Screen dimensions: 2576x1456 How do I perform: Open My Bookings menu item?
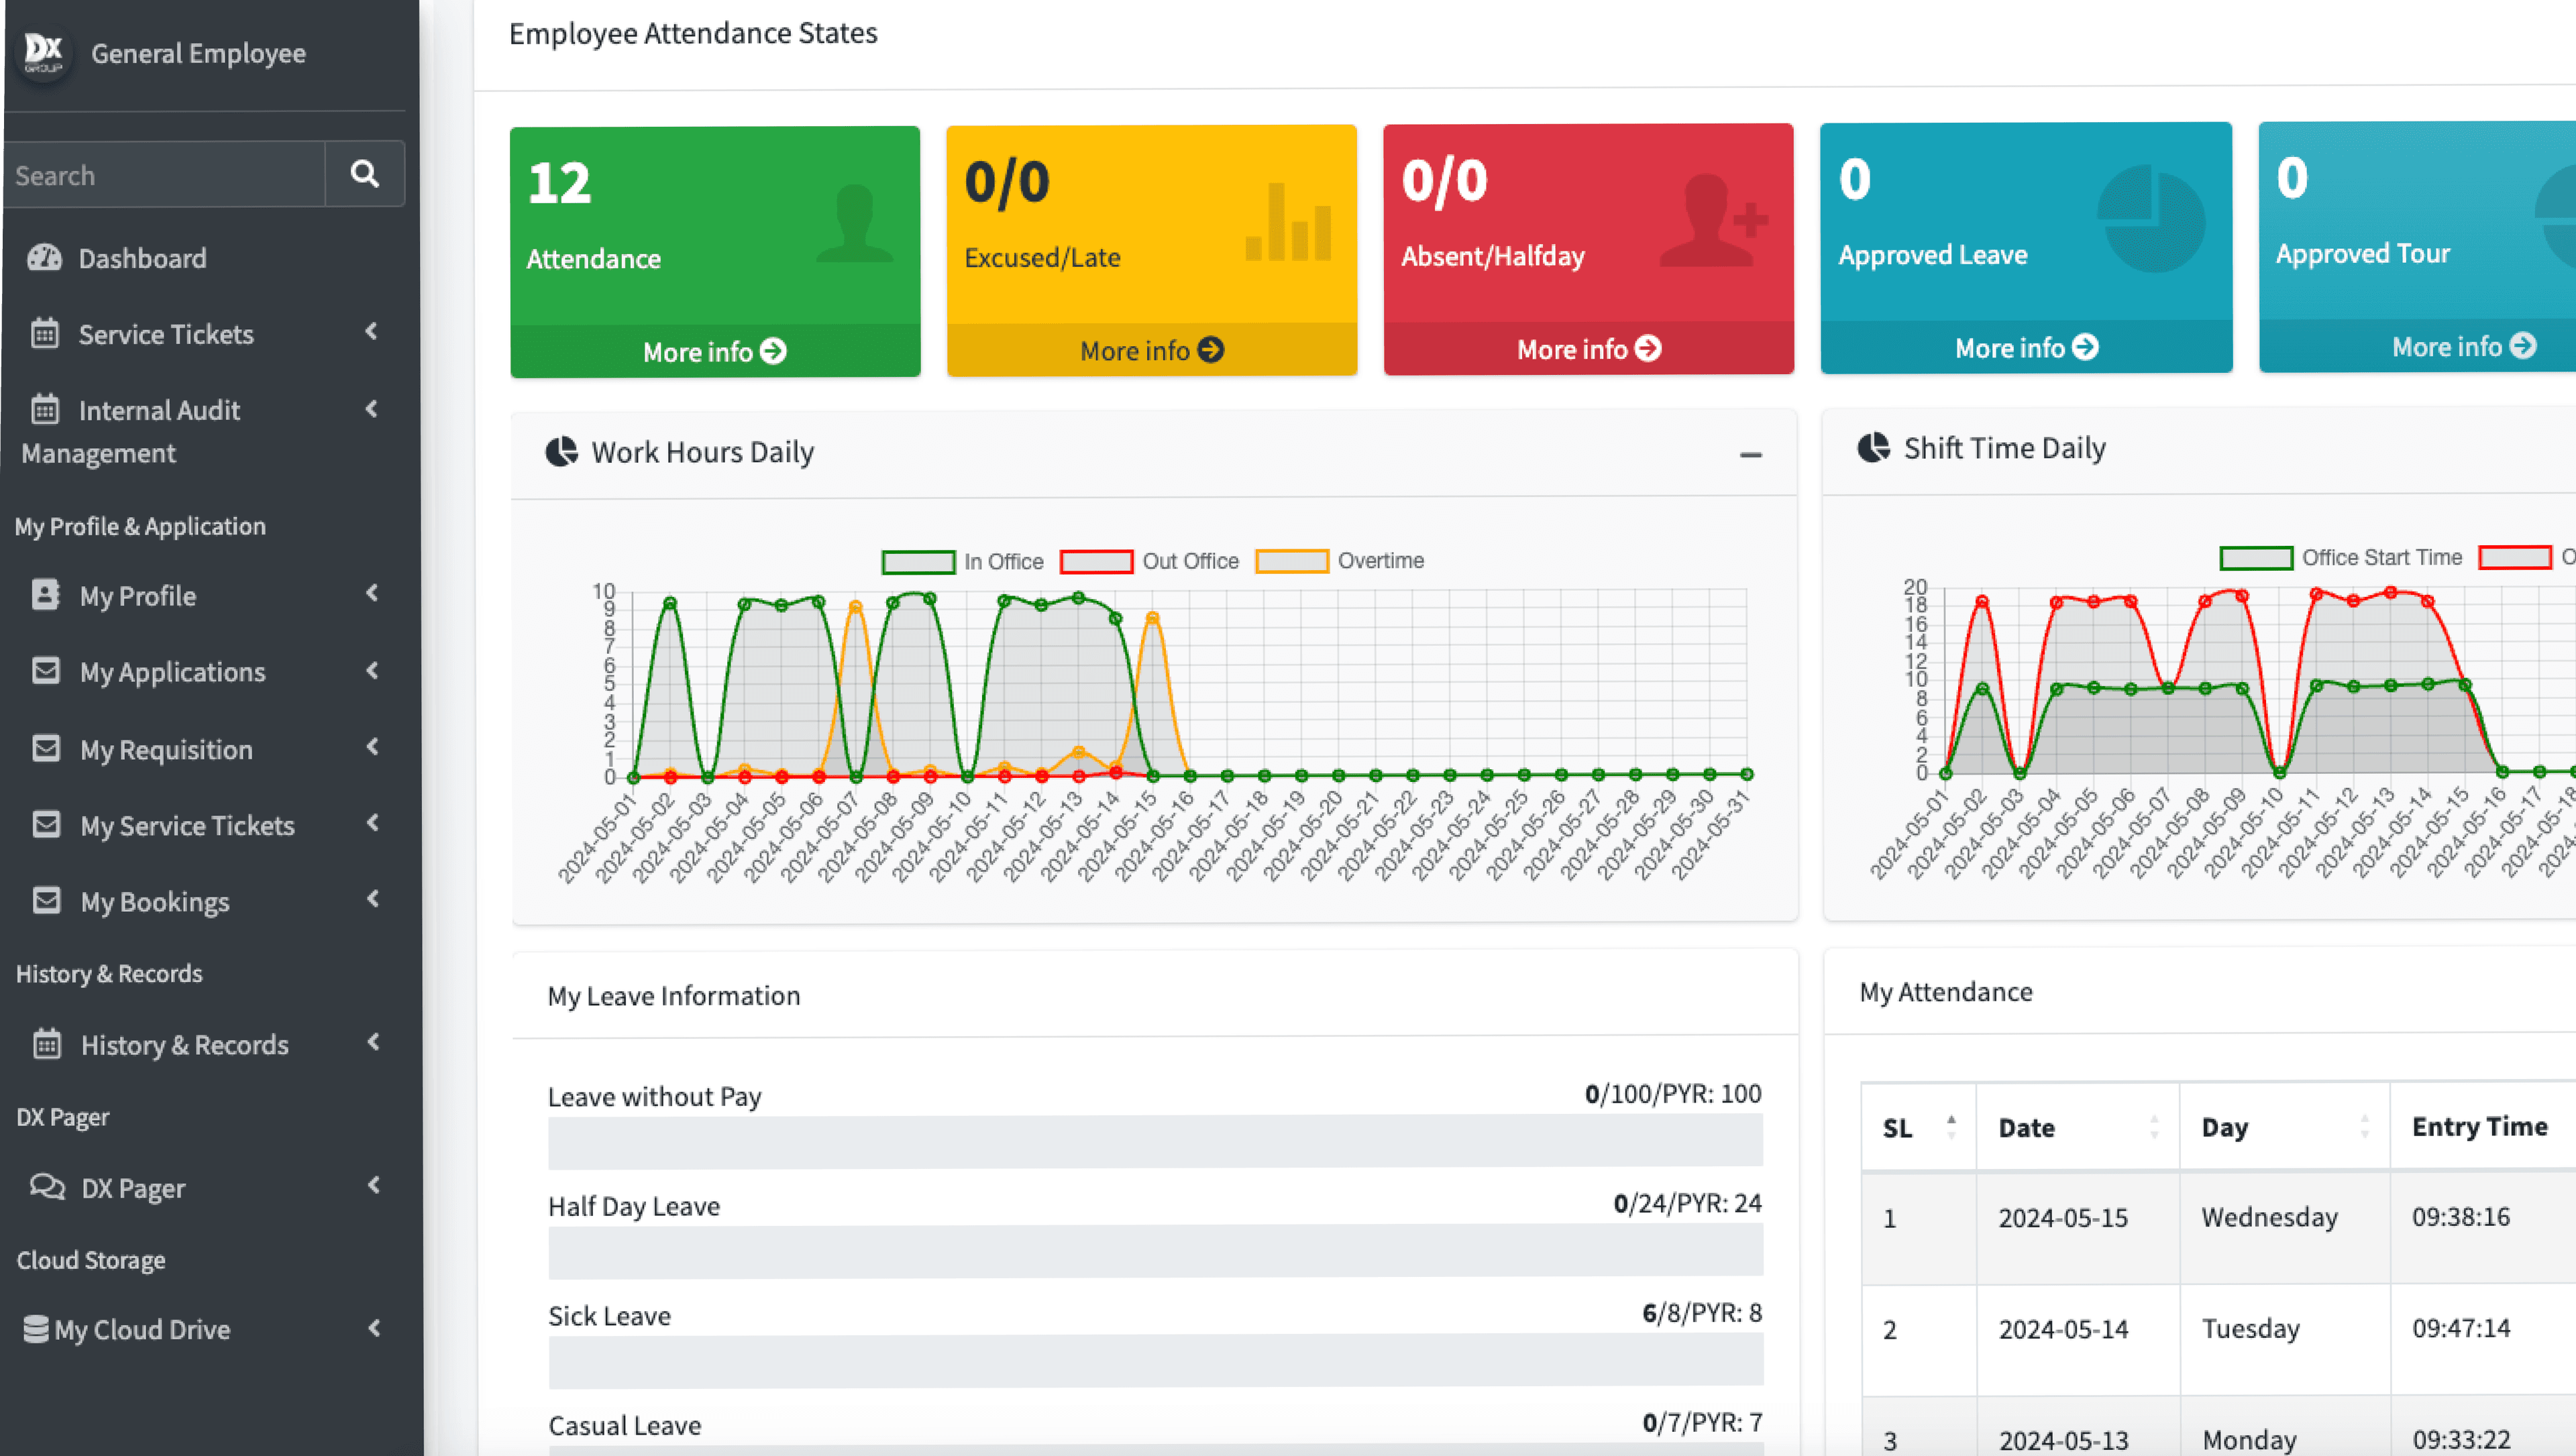click(x=154, y=902)
